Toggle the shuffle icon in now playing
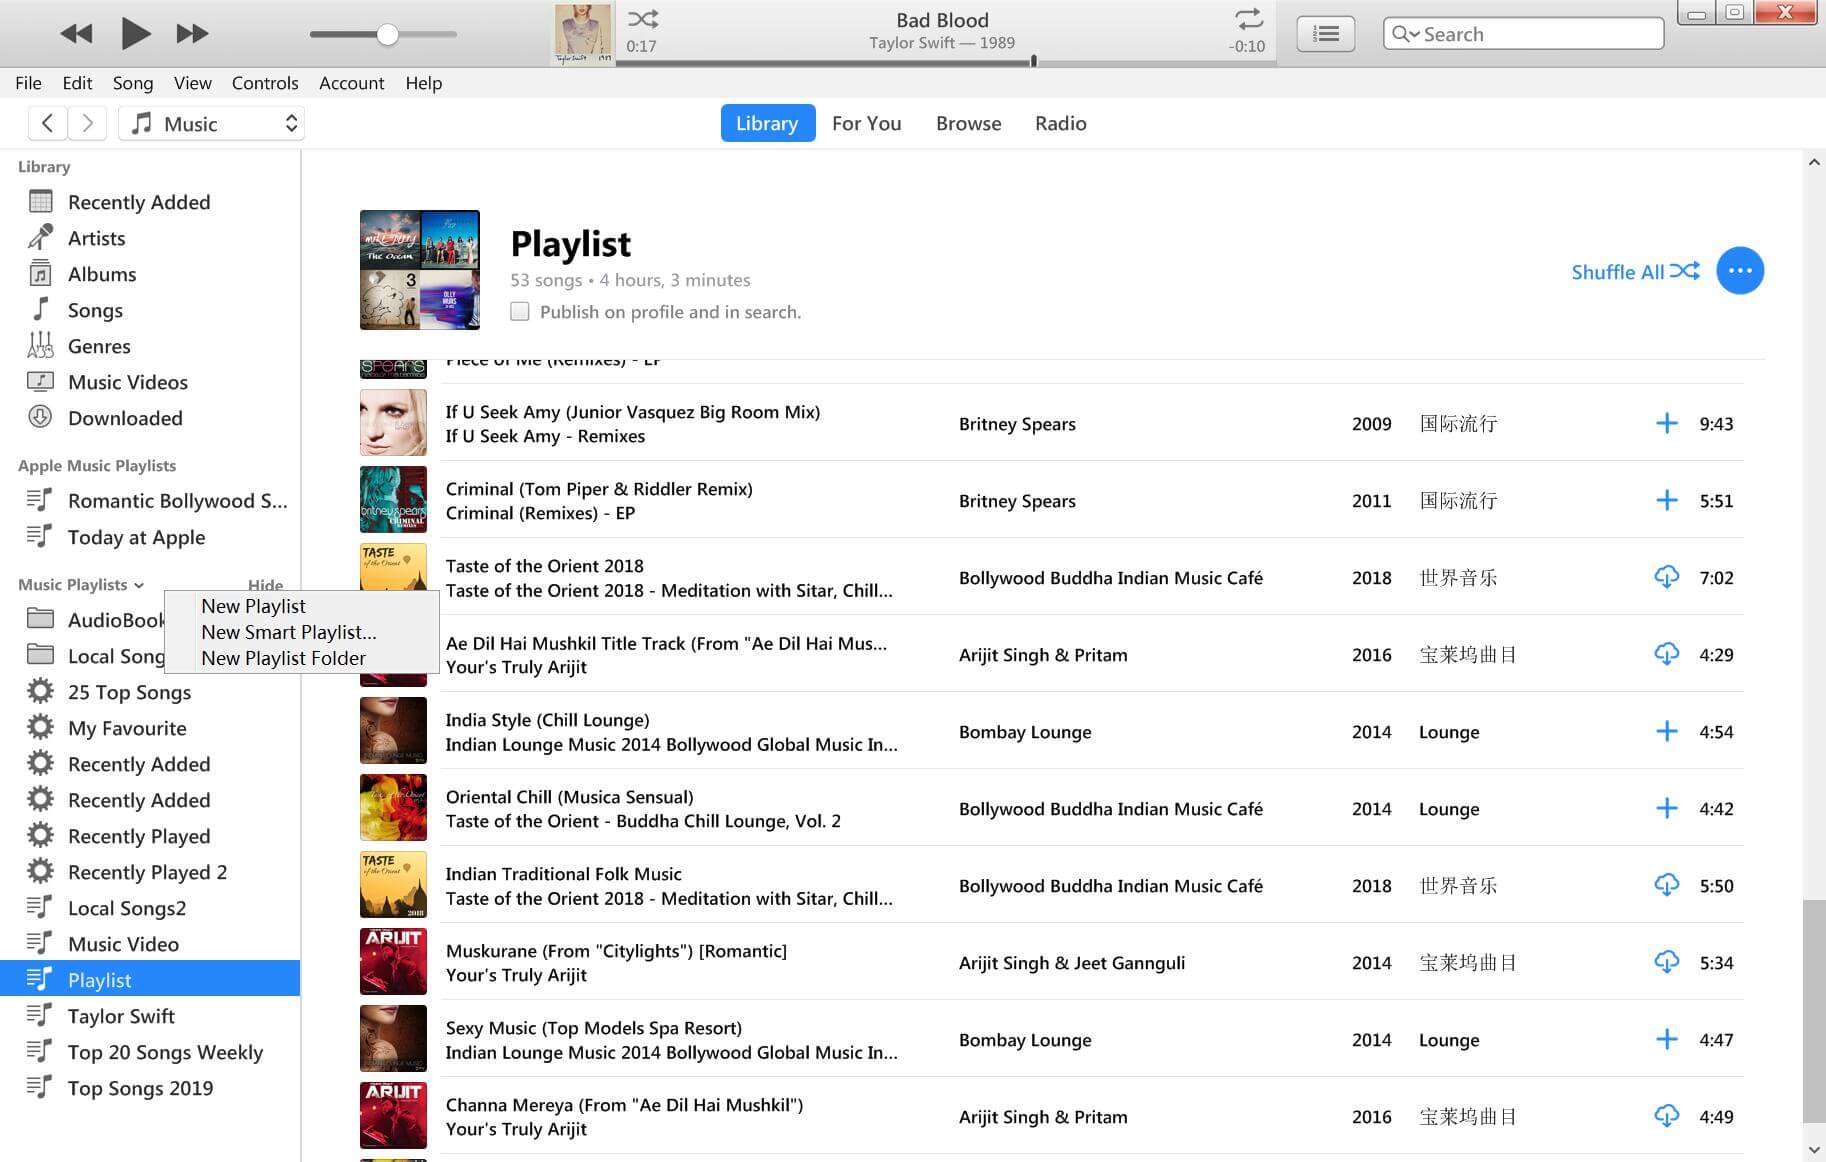Screen dimensions: 1826x1162 [x=642, y=18]
